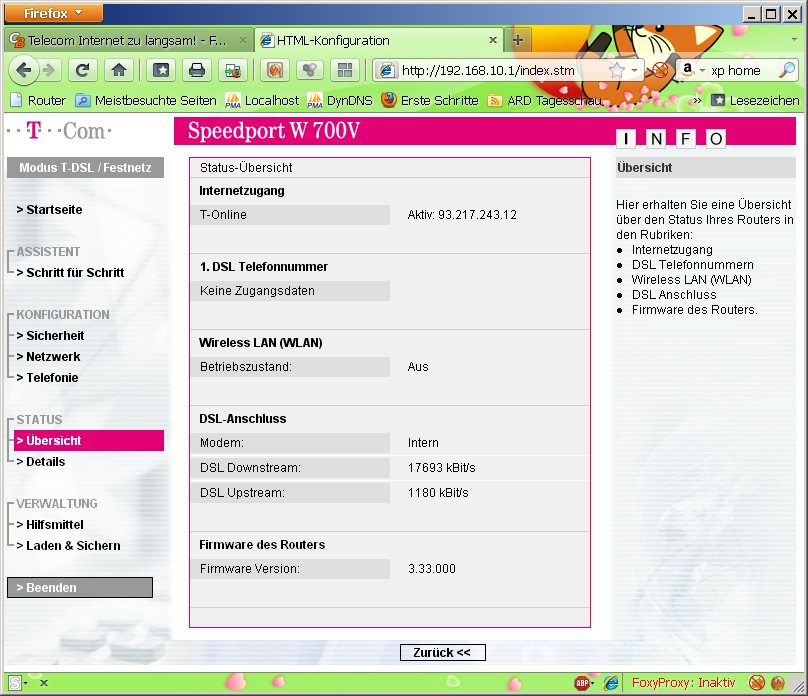Close the 'Telecom Internet zu langsam!' tab

243,40
